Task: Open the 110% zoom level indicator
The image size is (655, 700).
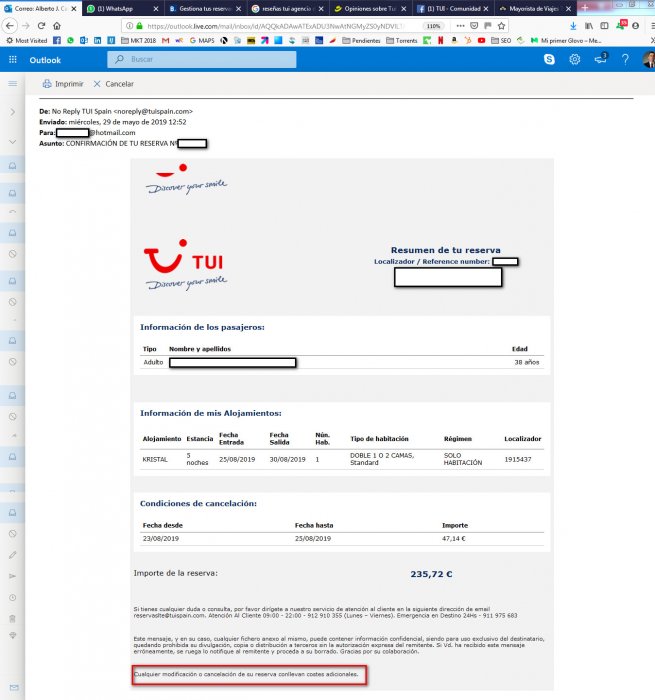Action: click(433, 26)
